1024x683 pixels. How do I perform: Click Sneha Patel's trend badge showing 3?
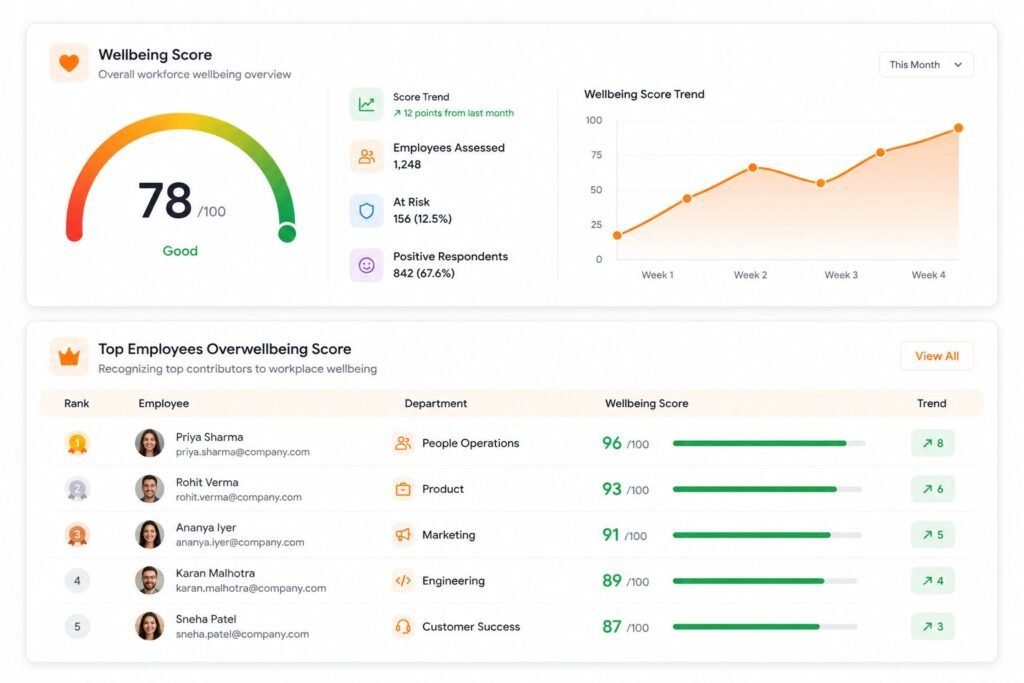point(933,626)
